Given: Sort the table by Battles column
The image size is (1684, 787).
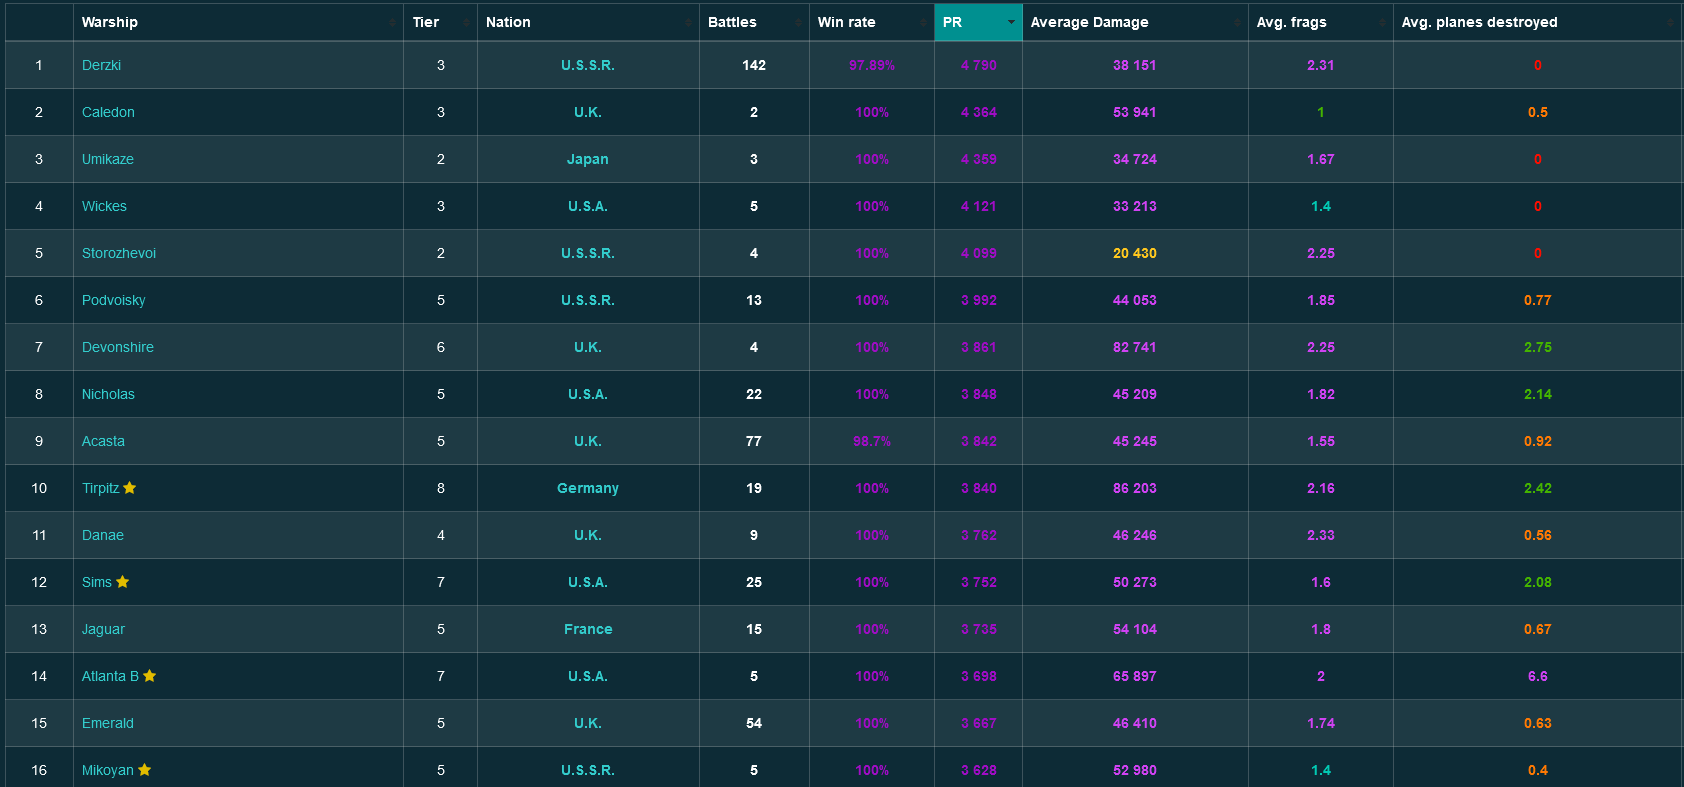Looking at the screenshot, I should pyautogui.click(x=732, y=22).
